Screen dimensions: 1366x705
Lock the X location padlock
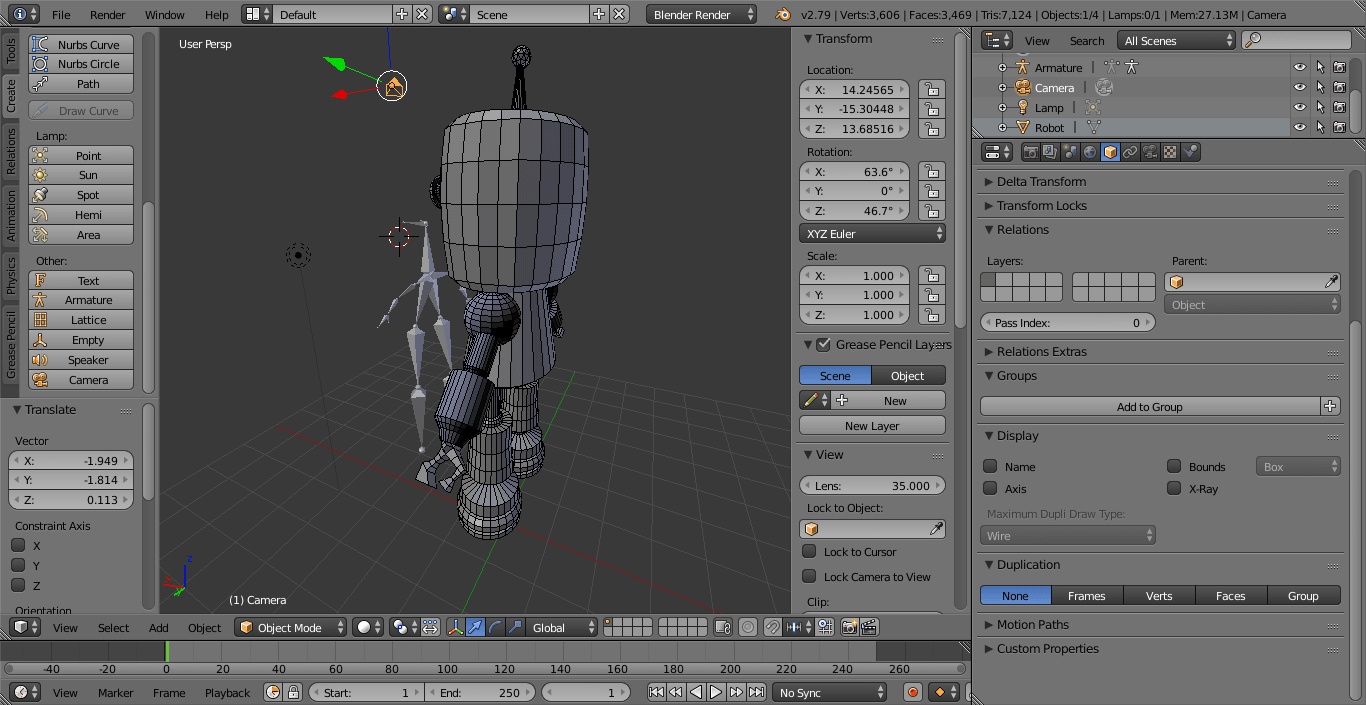932,89
